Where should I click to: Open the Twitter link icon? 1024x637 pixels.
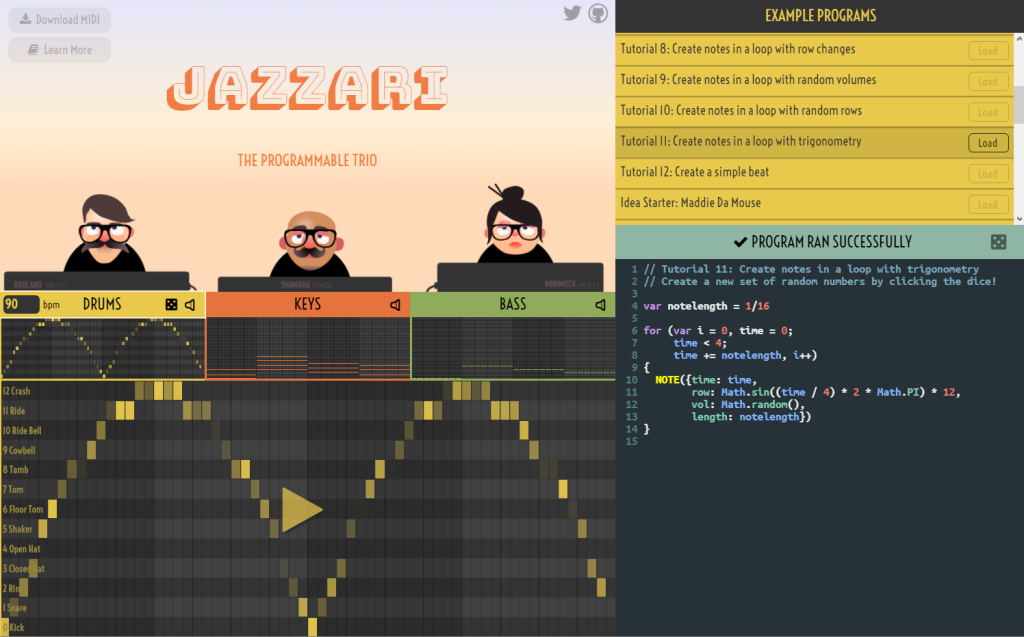point(572,13)
